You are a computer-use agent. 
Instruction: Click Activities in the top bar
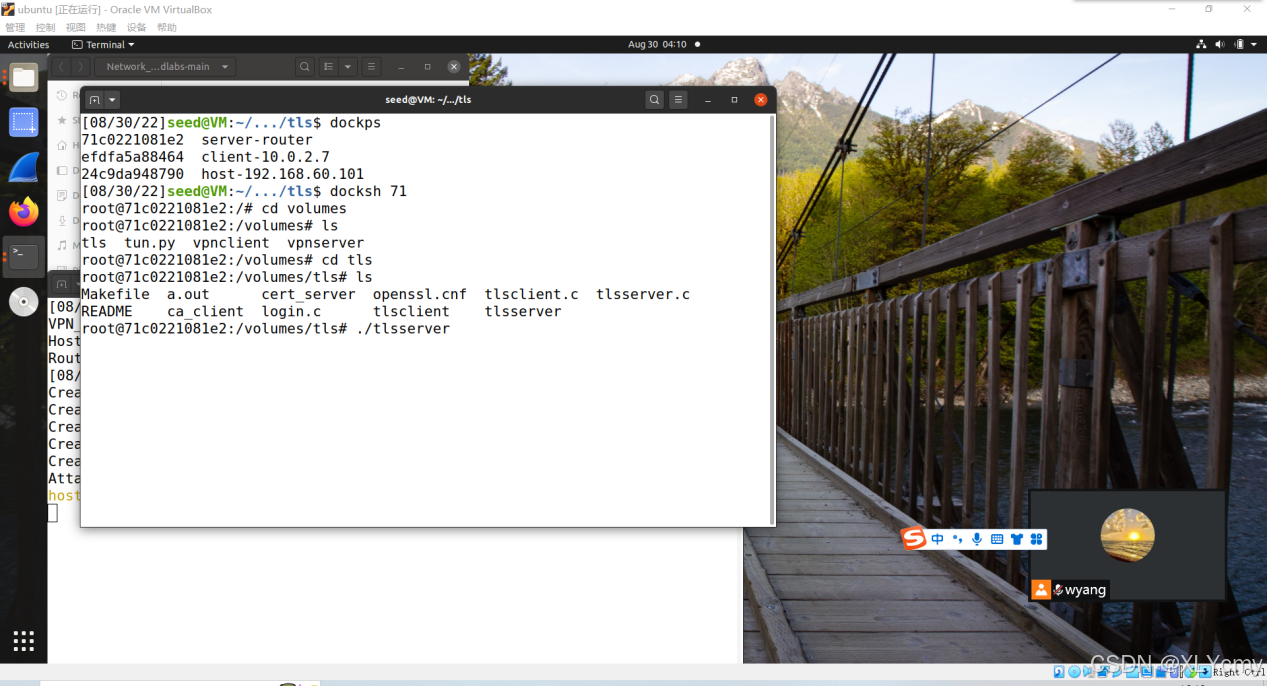28,44
